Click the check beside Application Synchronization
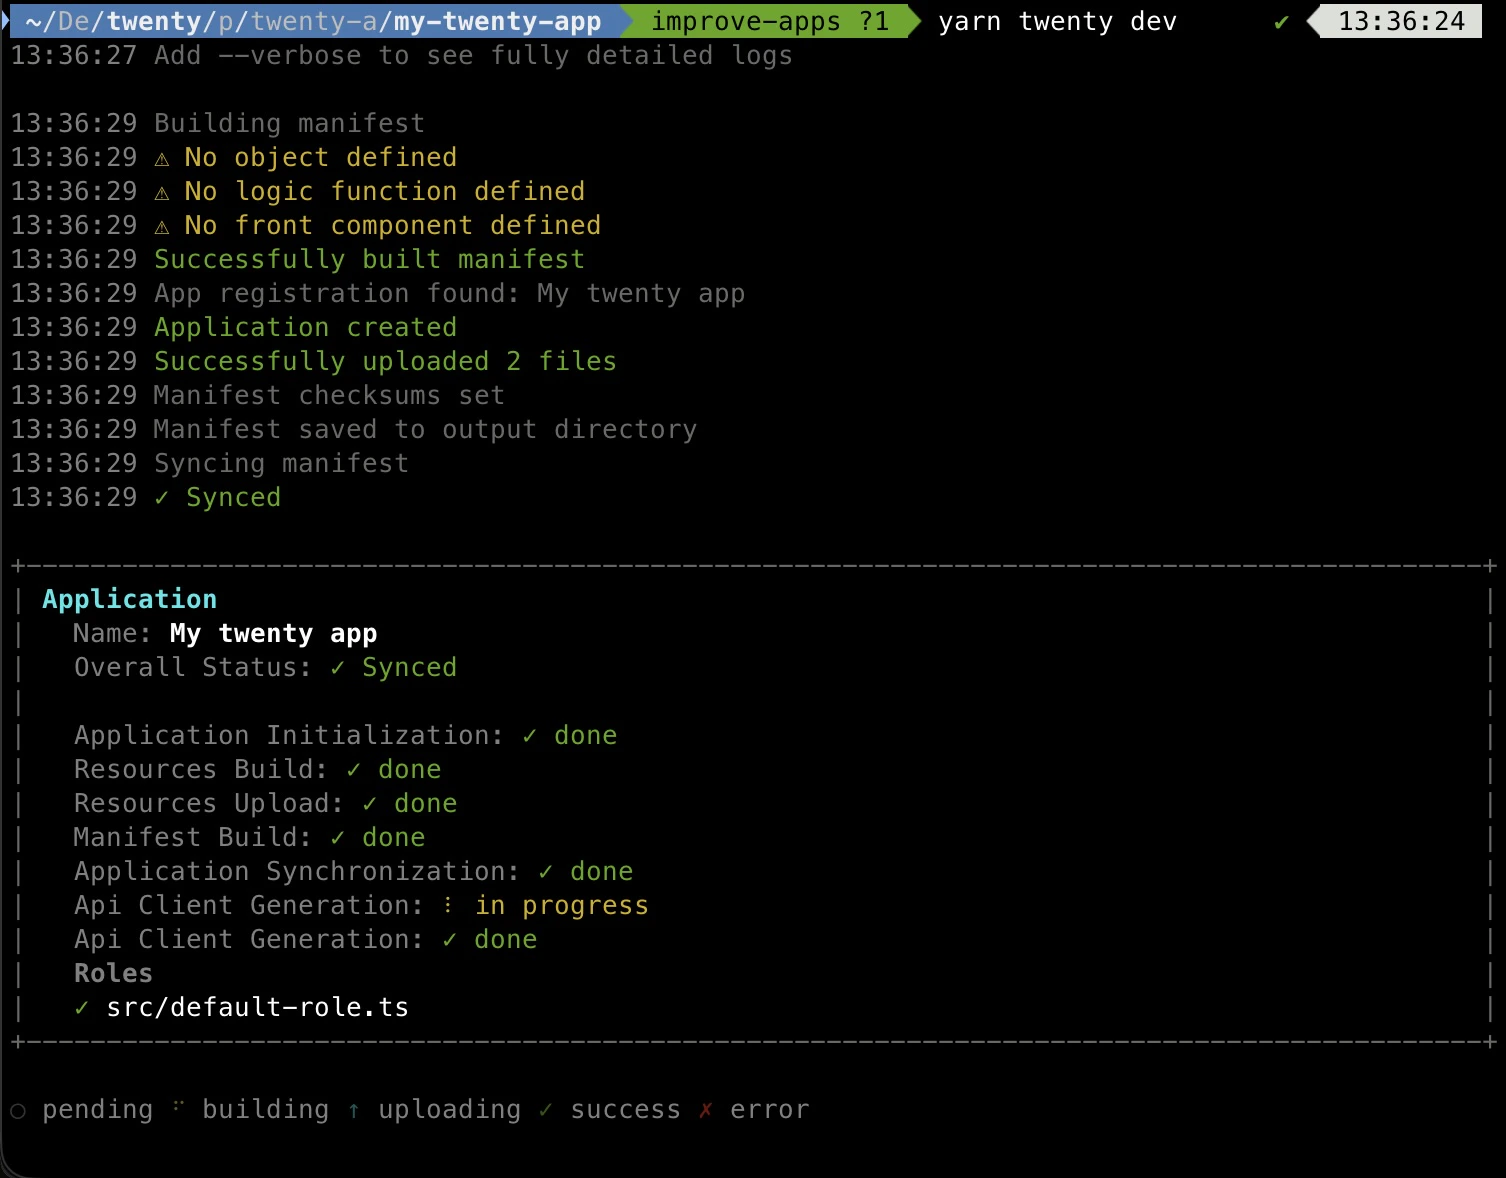The width and height of the screenshot is (1506, 1178). pyautogui.click(x=546, y=871)
